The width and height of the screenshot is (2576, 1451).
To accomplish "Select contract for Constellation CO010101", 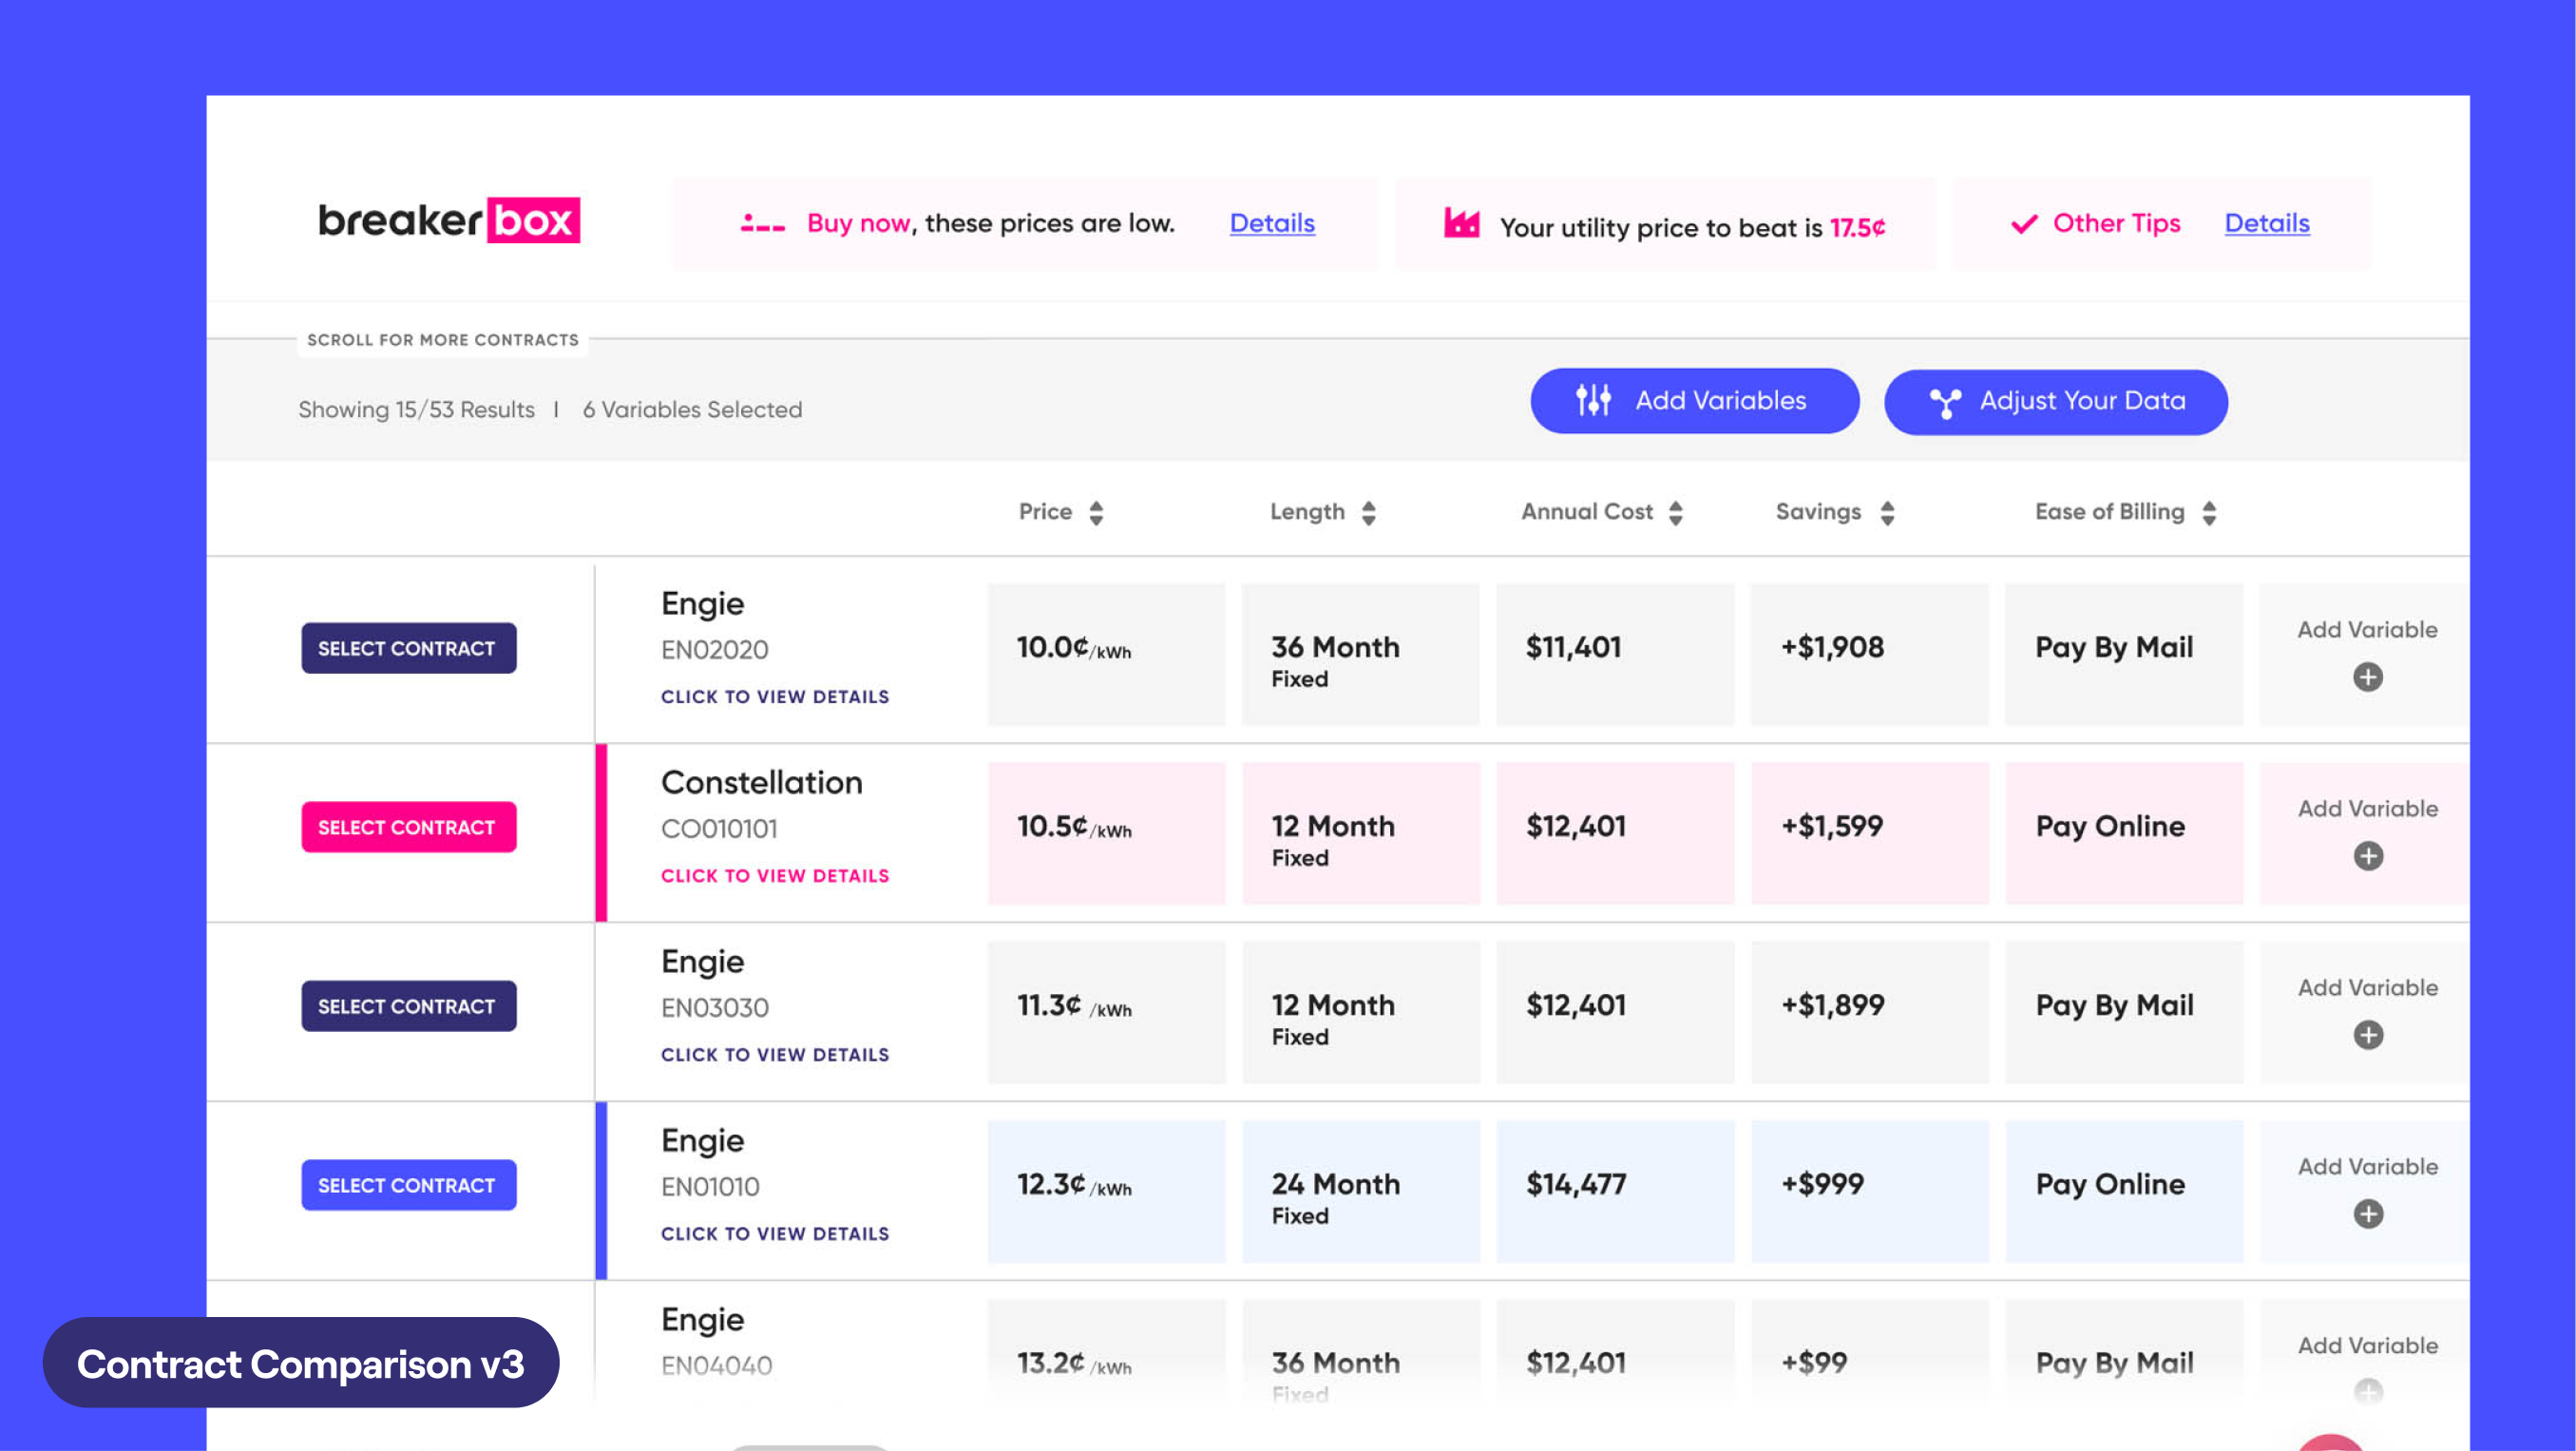I will [409, 827].
